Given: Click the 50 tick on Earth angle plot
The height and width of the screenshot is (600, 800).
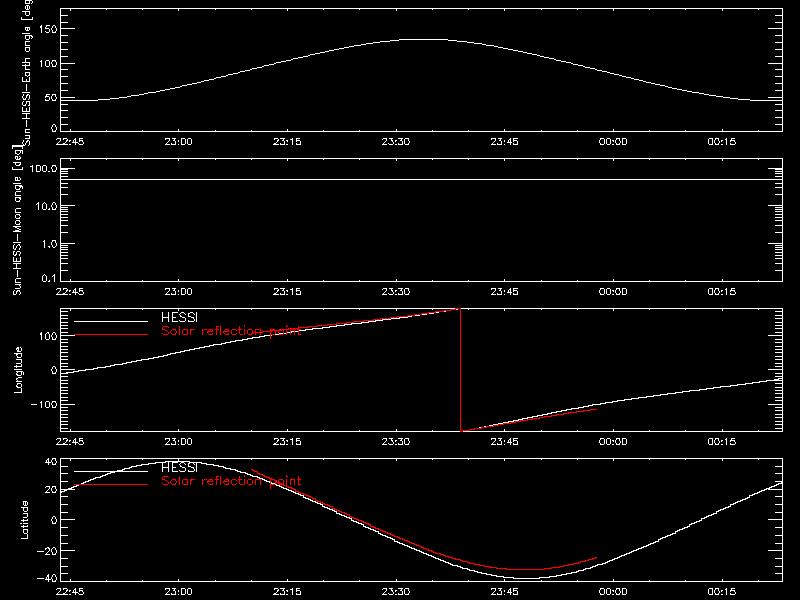Looking at the screenshot, I should coord(51,97).
